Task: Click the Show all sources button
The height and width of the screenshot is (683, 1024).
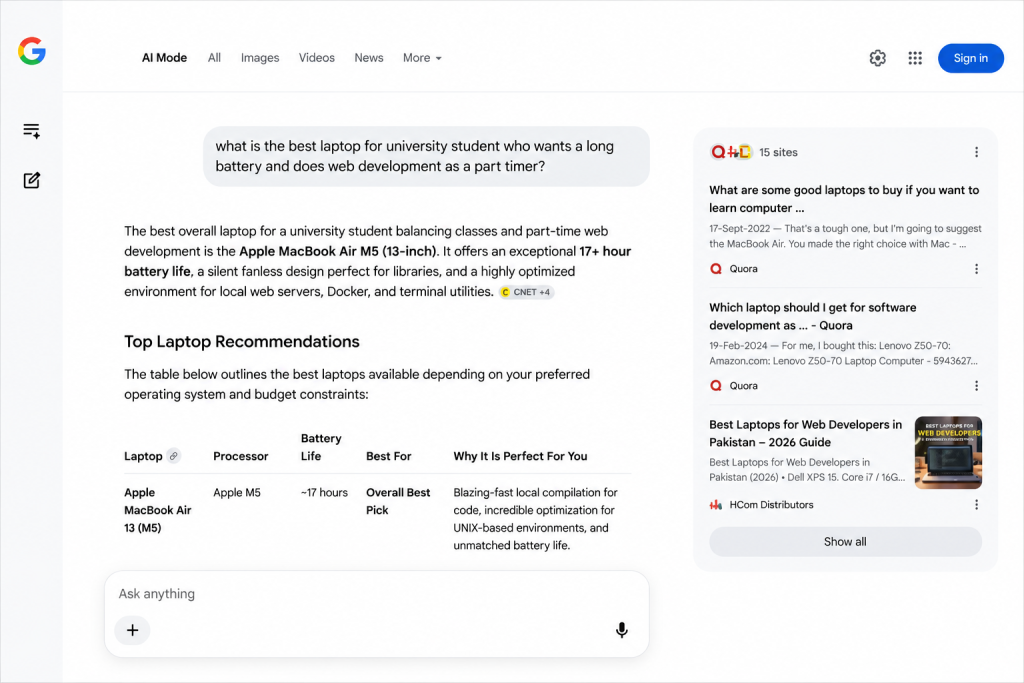Action: point(845,542)
